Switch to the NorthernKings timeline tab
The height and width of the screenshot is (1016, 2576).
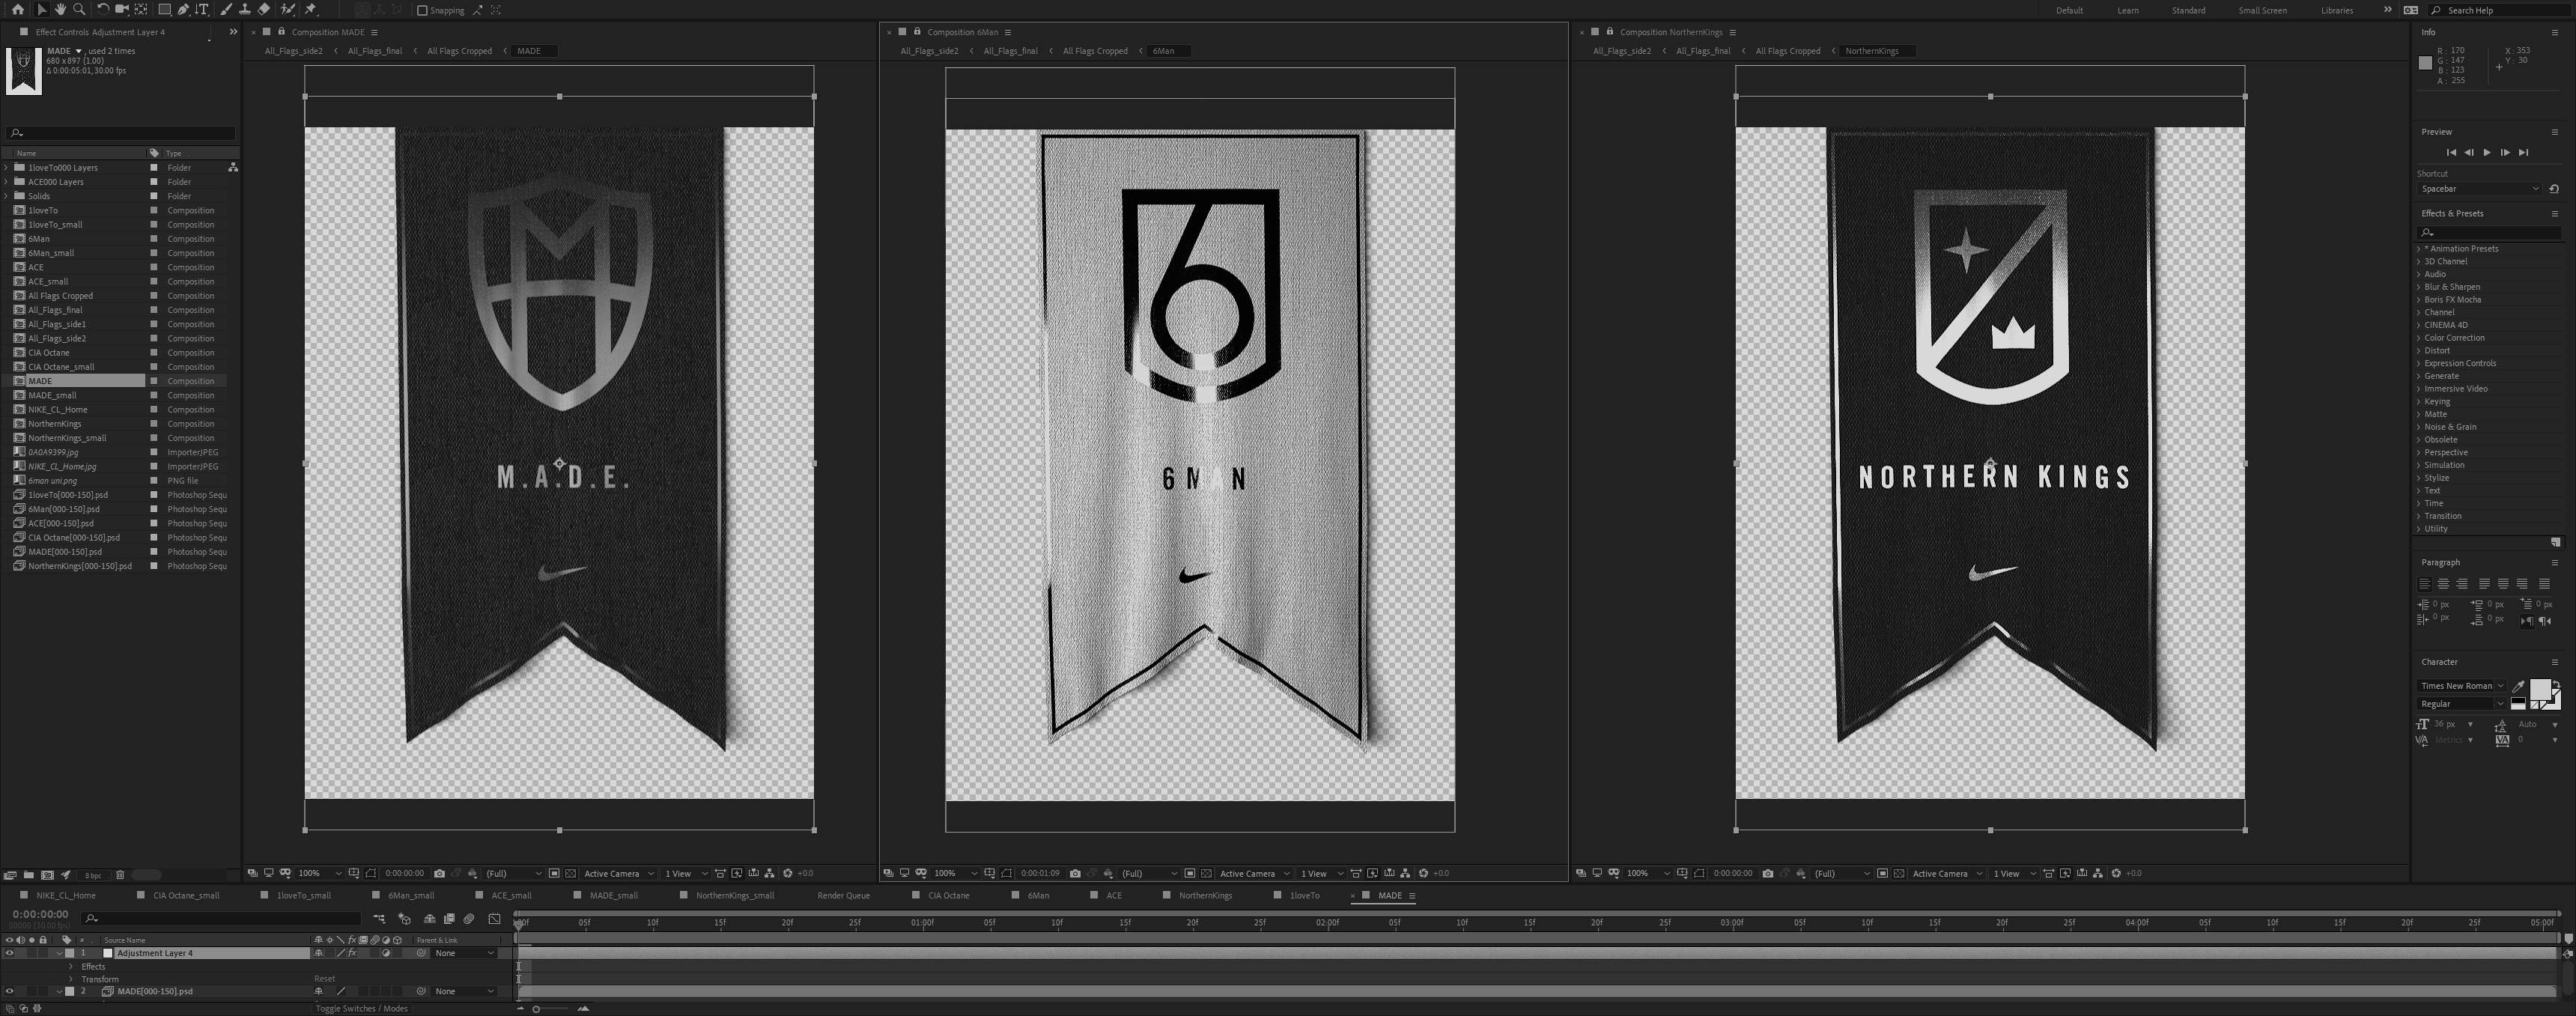click(1205, 895)
